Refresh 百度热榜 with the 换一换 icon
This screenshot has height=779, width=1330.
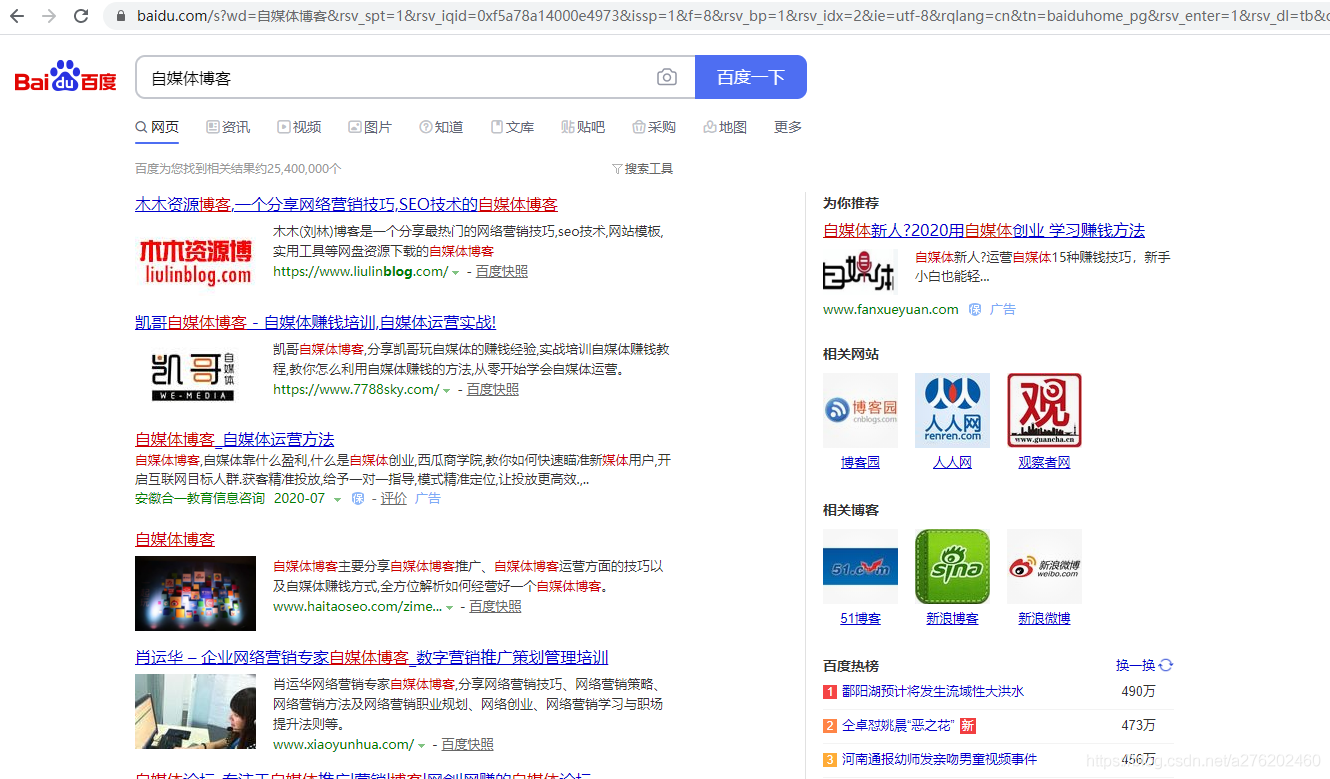[1165, 664]
